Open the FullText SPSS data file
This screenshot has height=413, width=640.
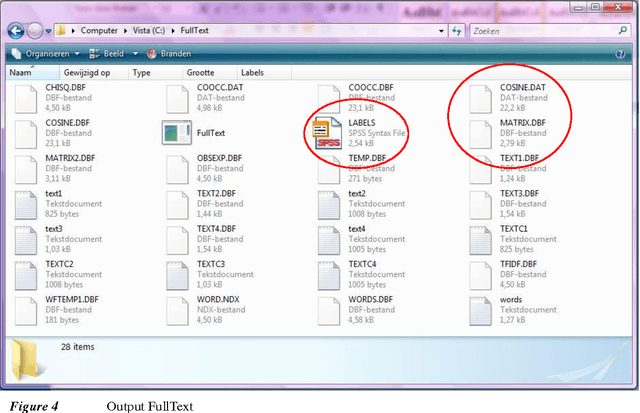pyautogui.click(x=178, y=133)
